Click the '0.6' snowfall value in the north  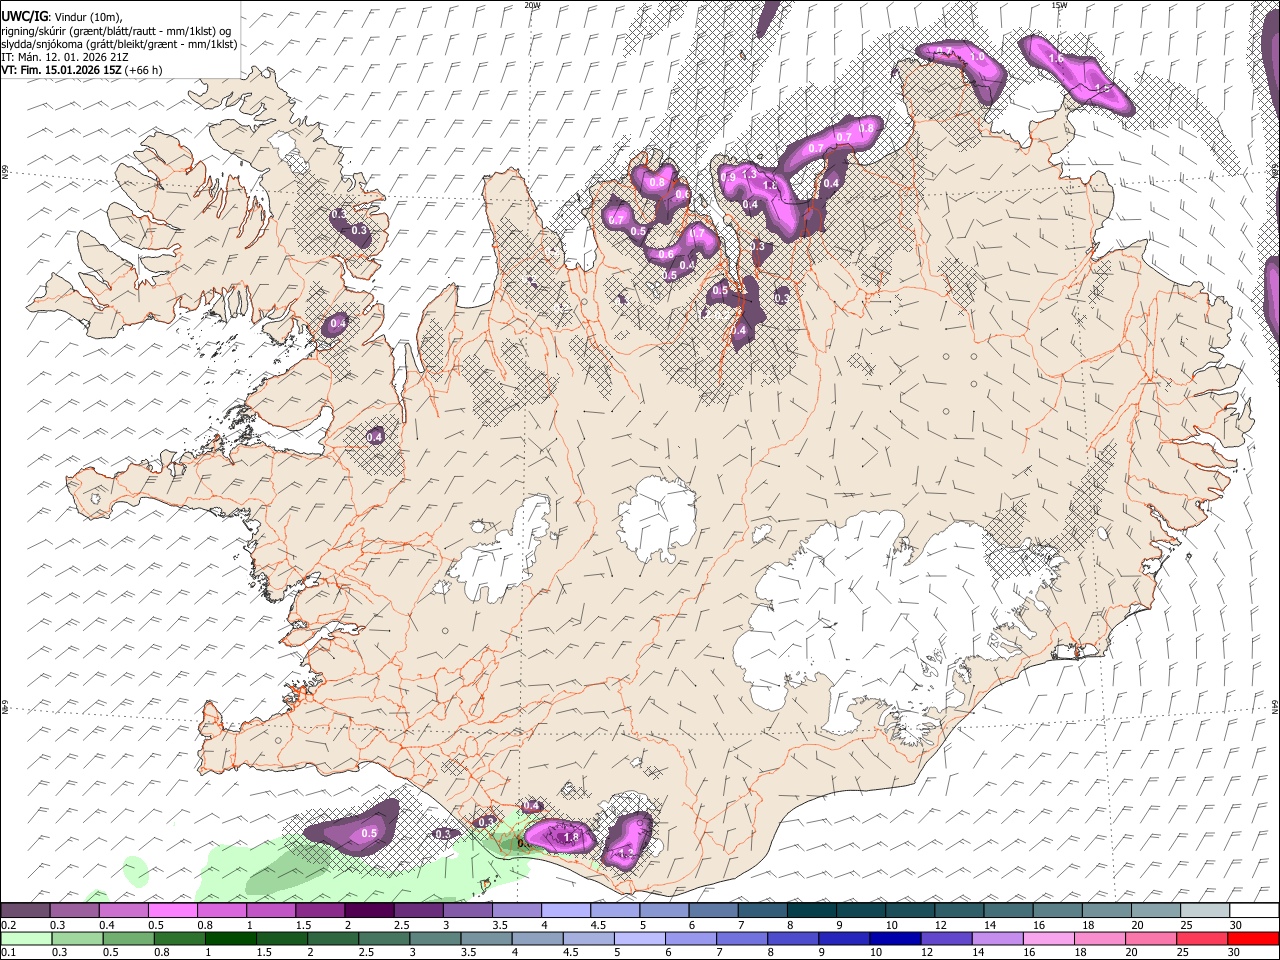[x=666, y=254]
